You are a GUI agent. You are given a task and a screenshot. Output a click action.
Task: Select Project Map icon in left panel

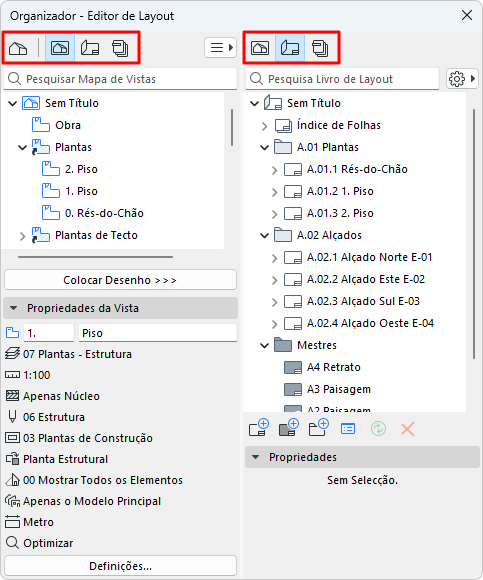point(18,48)
